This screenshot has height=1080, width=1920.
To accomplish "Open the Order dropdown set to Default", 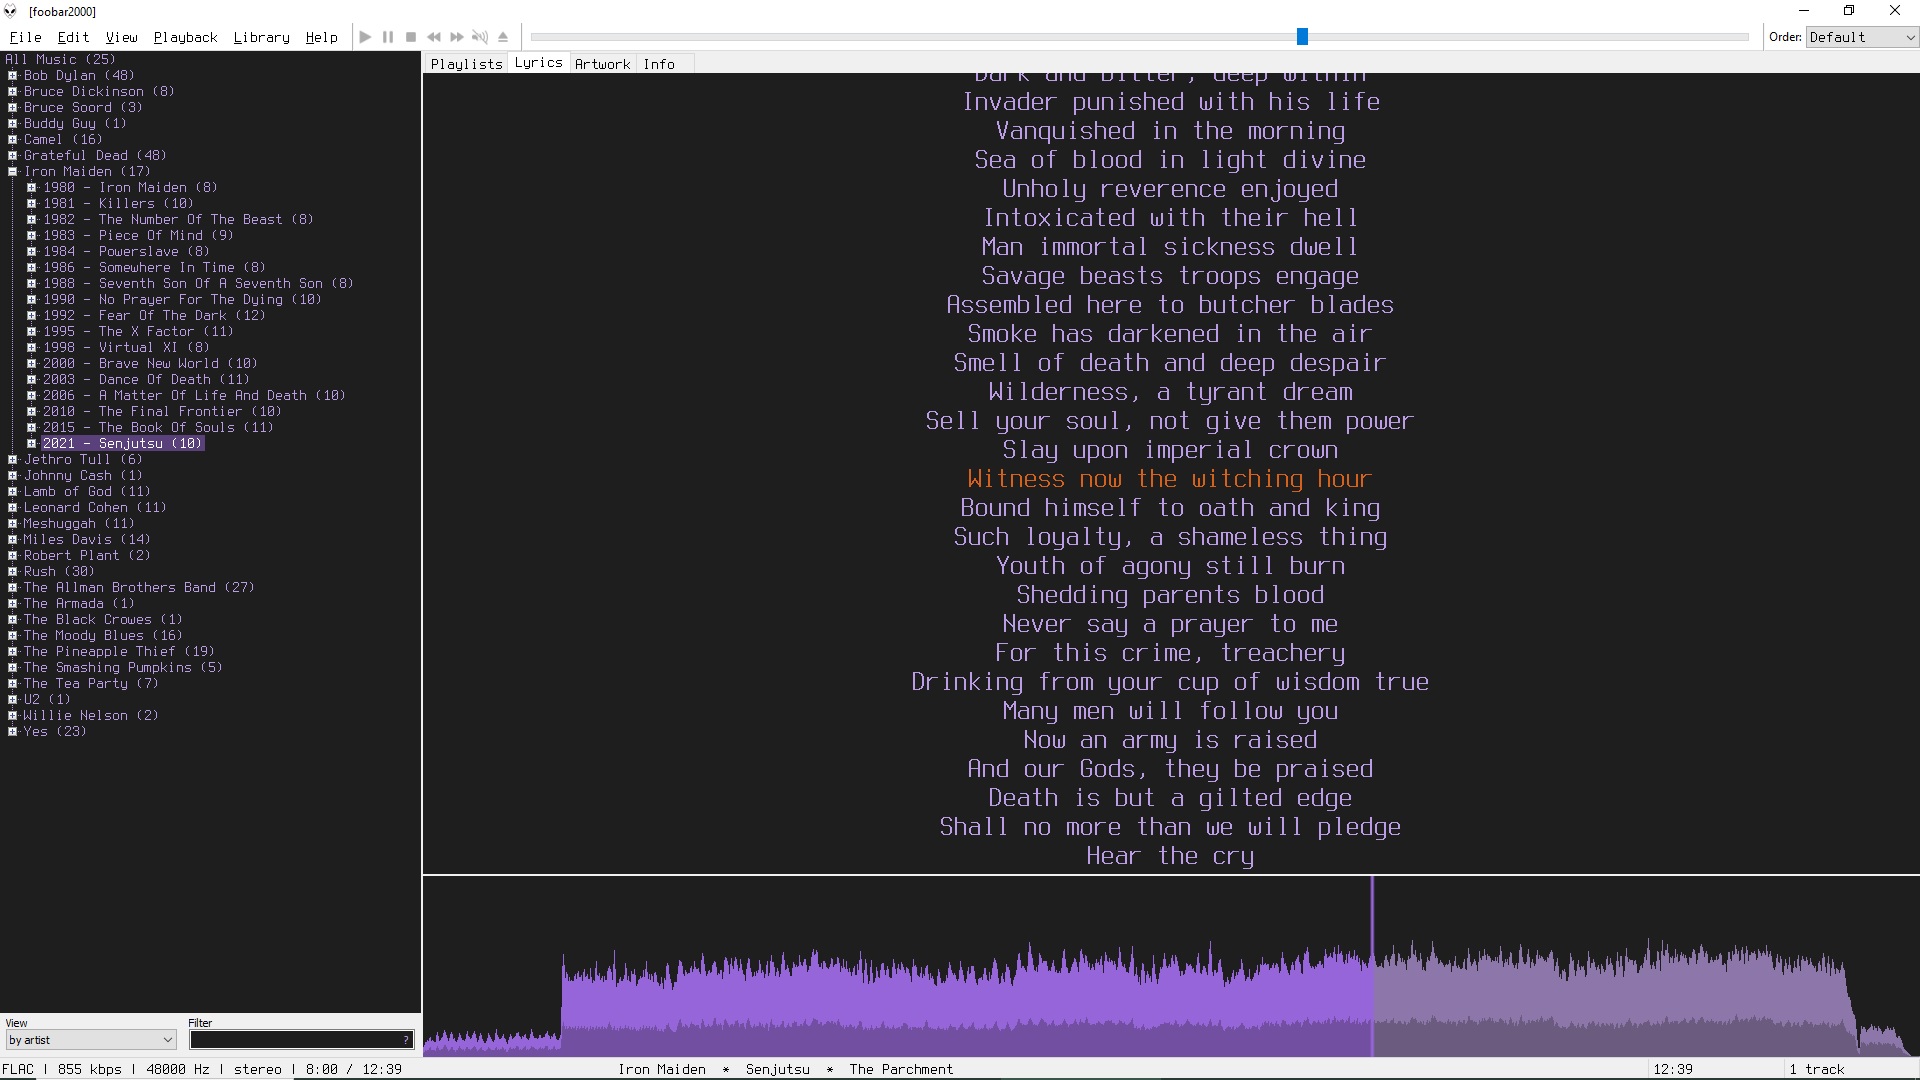I will coord(1861,37).
